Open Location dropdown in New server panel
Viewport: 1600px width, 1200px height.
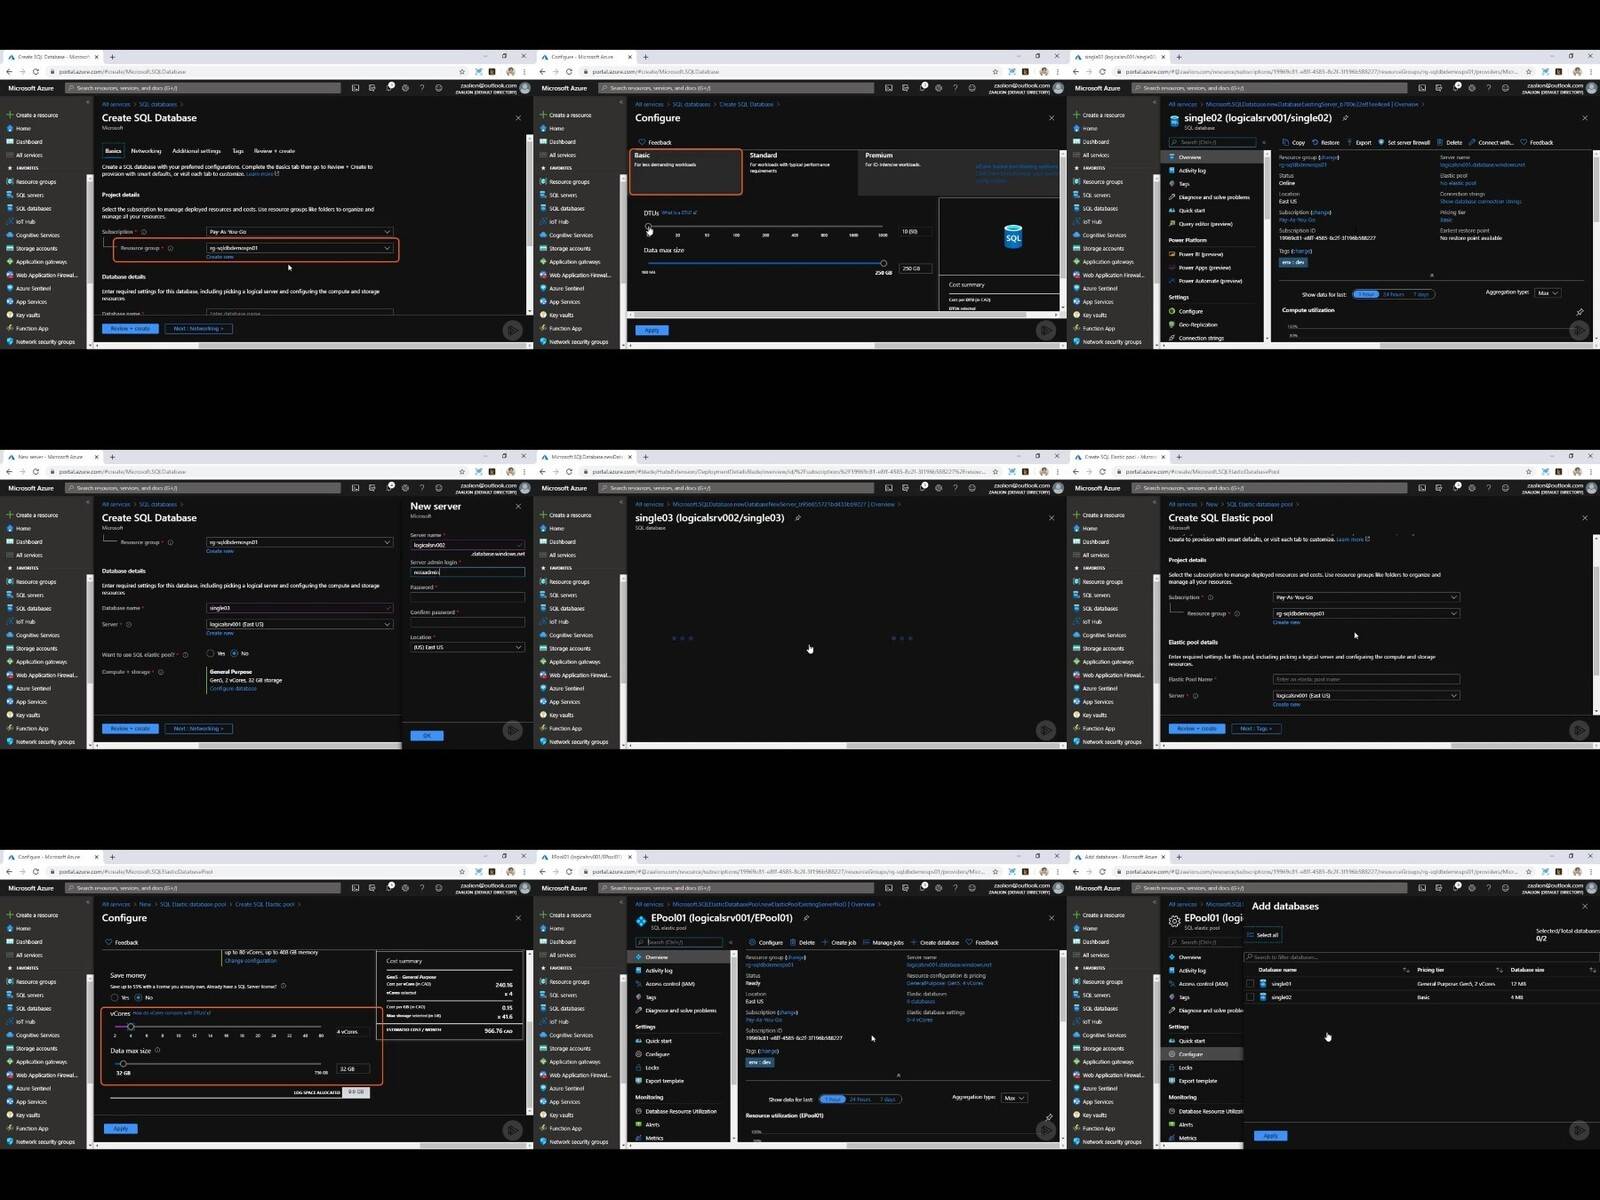[x=467, y=647]
